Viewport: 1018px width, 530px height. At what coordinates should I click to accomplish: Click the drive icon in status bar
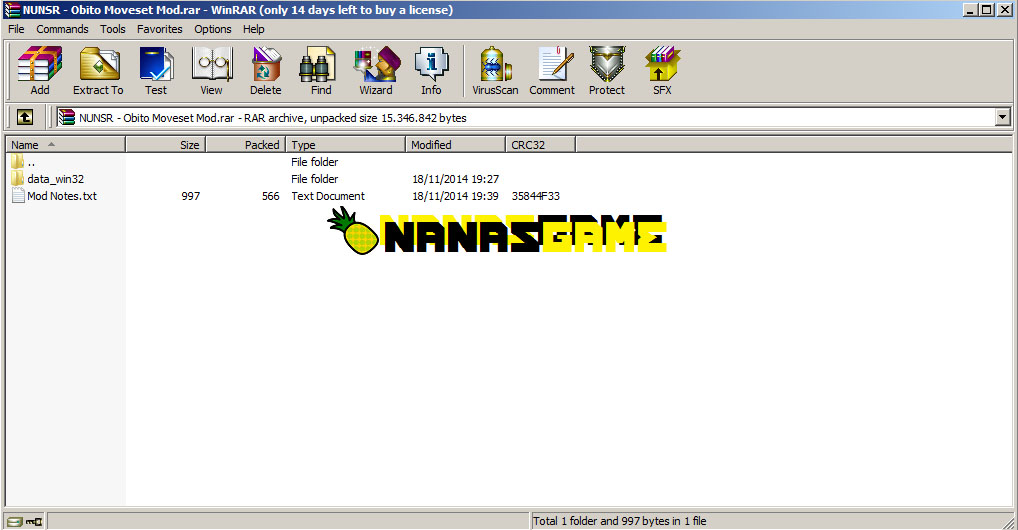[x=14, y=521]
